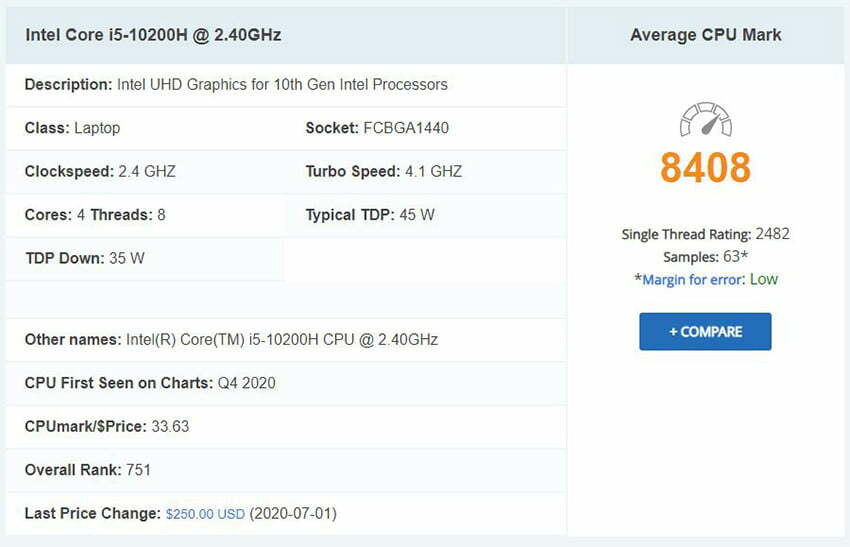This screenshot has width=850, height=547.
Task: Click the + COMPARE button
Action: click(705, 331)
